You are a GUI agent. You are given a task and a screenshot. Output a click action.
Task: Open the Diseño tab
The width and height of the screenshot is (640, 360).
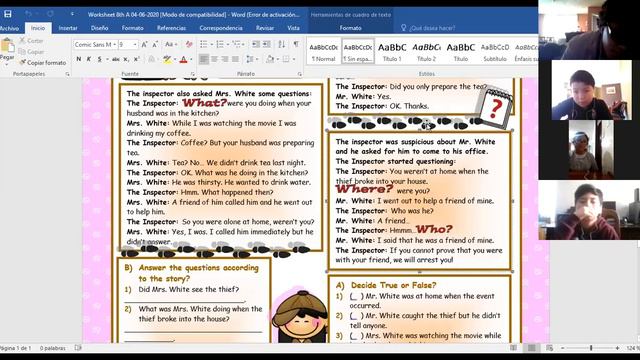pos(99,28)
